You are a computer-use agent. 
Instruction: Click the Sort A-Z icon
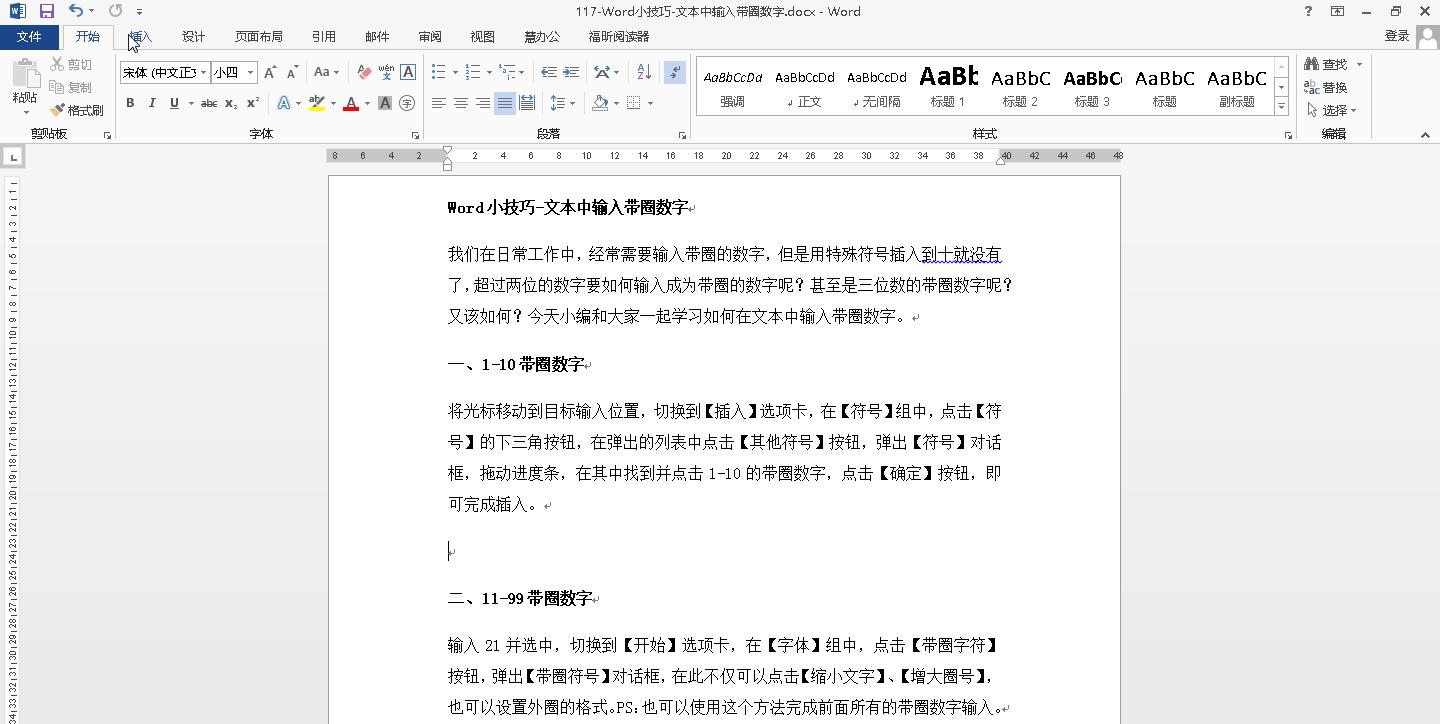point(644,72)
